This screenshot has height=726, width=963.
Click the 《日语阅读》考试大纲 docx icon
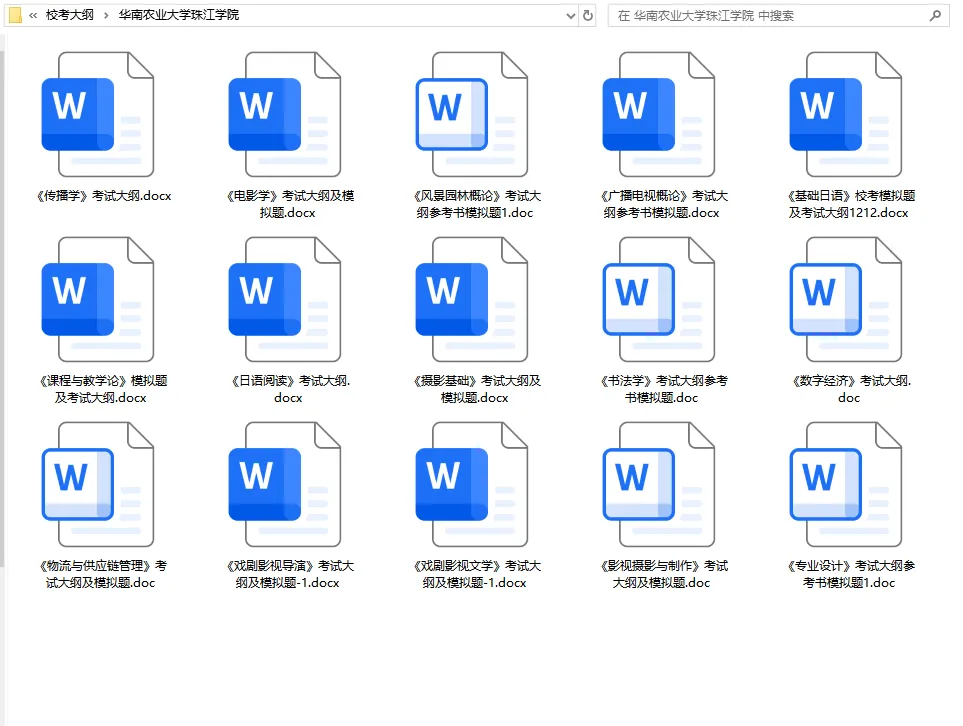pyautogui.click(x=285, y=299)
